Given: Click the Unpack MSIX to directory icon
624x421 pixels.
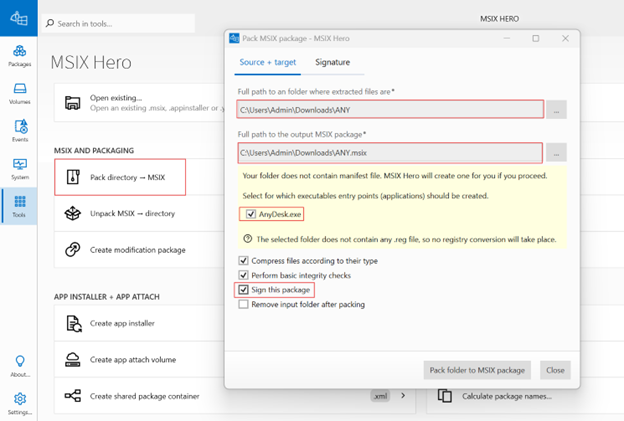Looking at the screenshot, I should [73, 213].
